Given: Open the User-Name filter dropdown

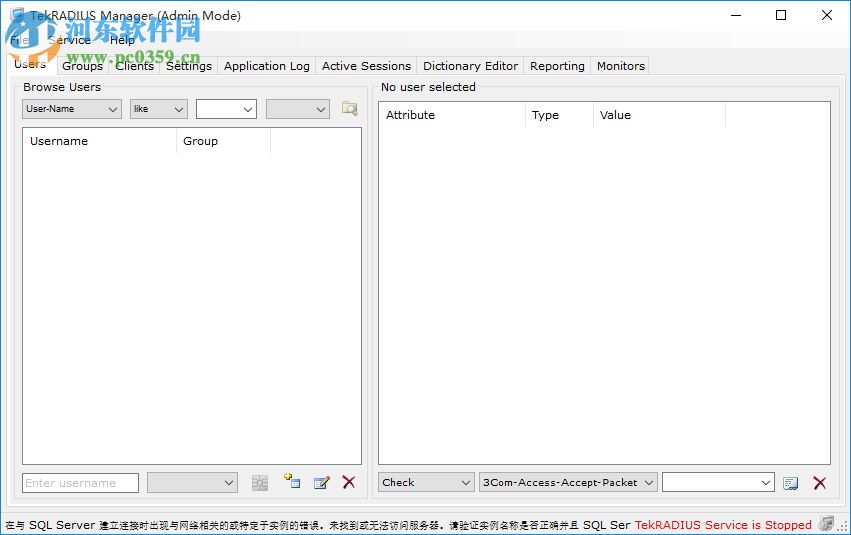Looking at the screenshot, I should coord(72,109).
